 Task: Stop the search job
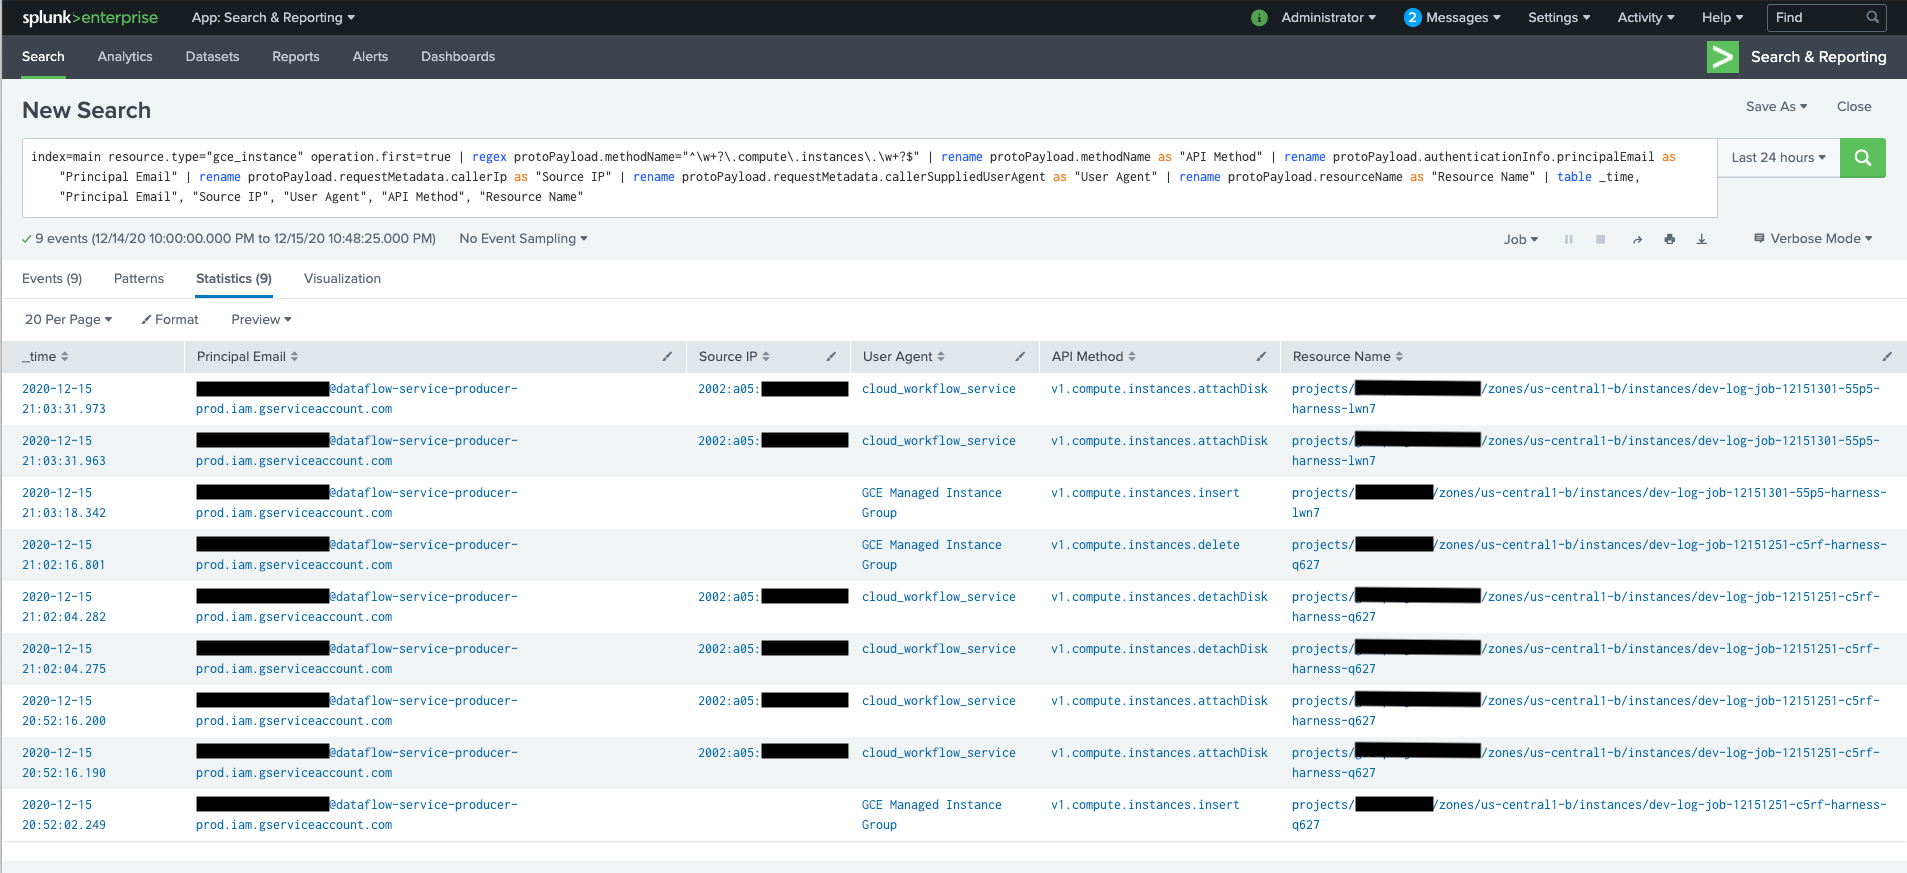click(1600, 240)
